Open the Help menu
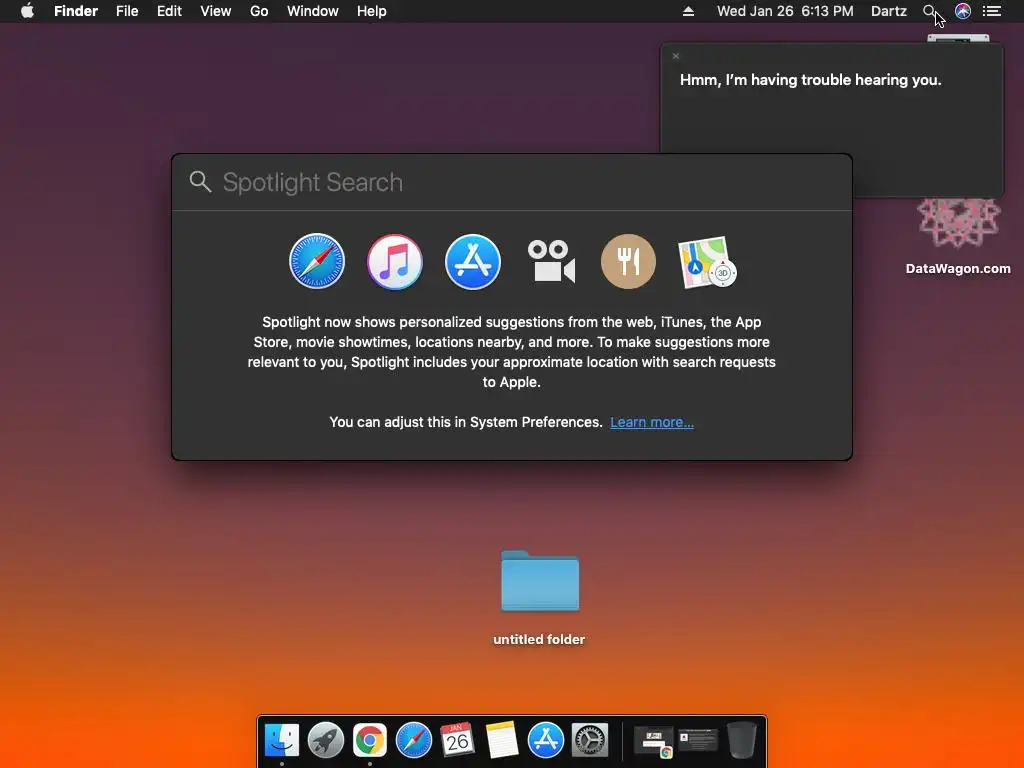 [372, 11]
